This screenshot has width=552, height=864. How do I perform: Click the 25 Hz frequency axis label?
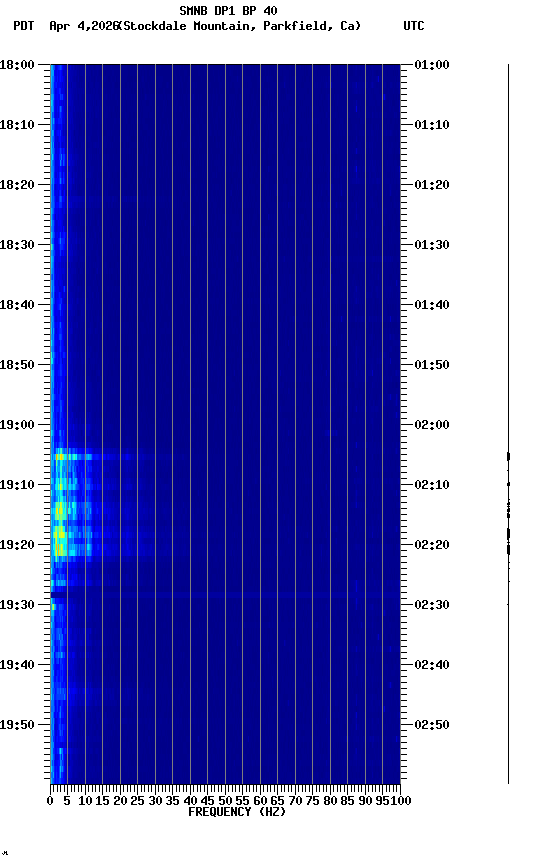137,801
